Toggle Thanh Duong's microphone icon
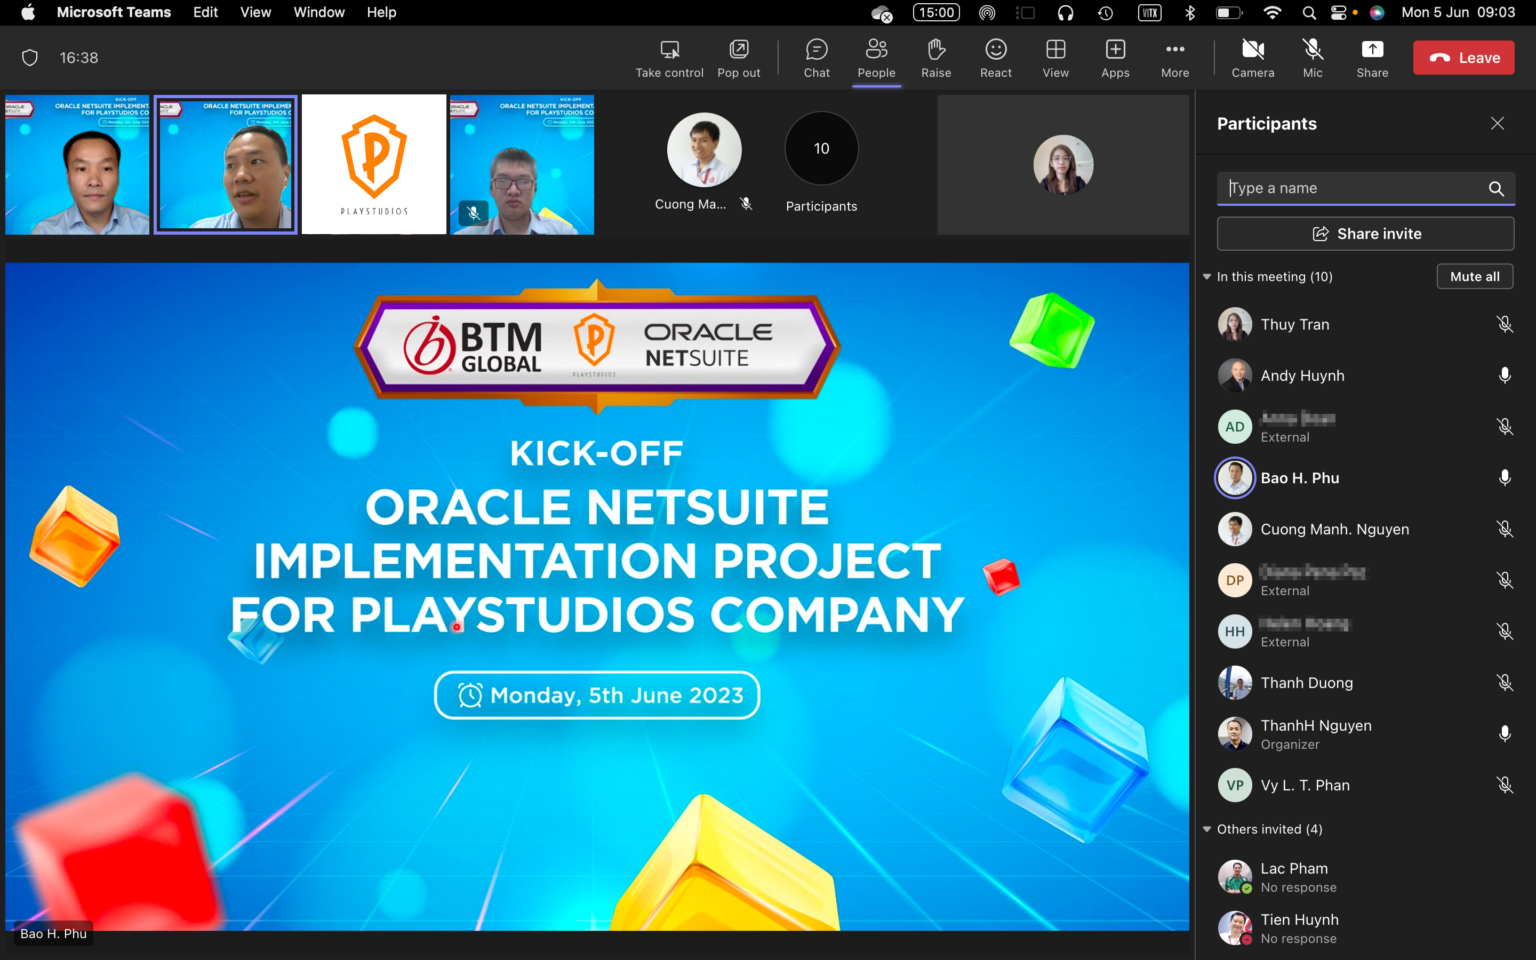This screenshot has height=960, width=1536. (1504, 683)
